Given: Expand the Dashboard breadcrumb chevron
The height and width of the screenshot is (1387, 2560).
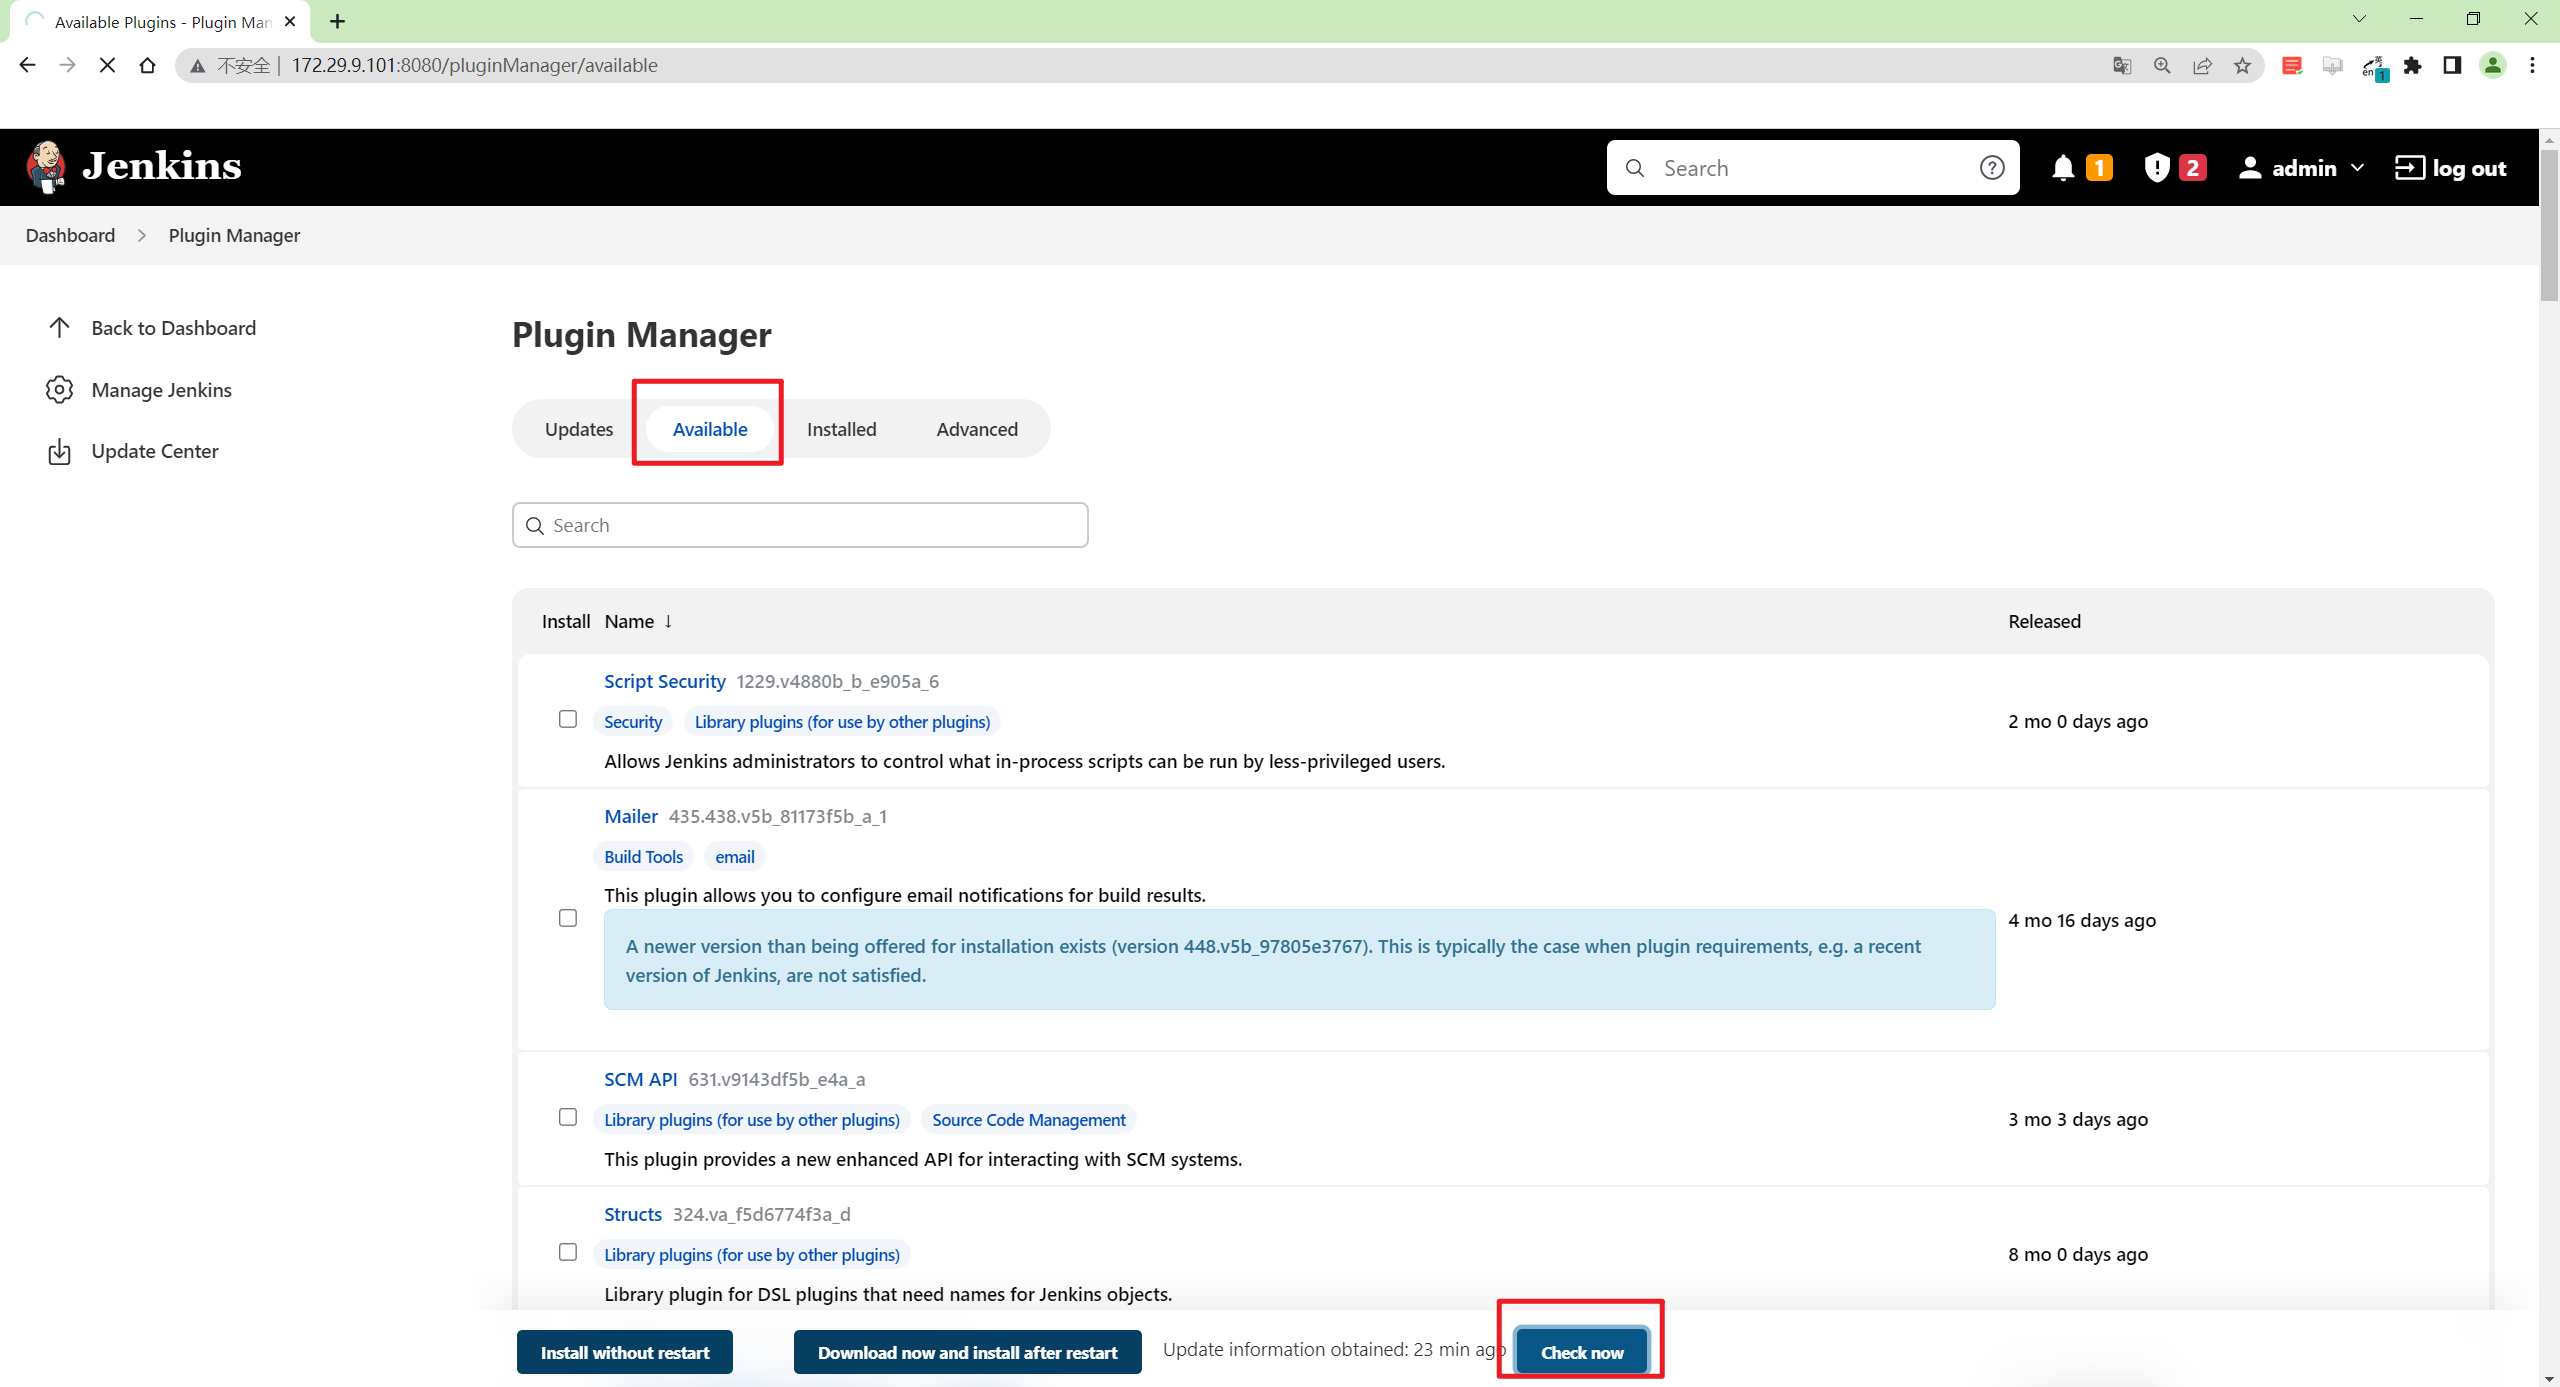Looking at the screenshot, I should (142, 235).
